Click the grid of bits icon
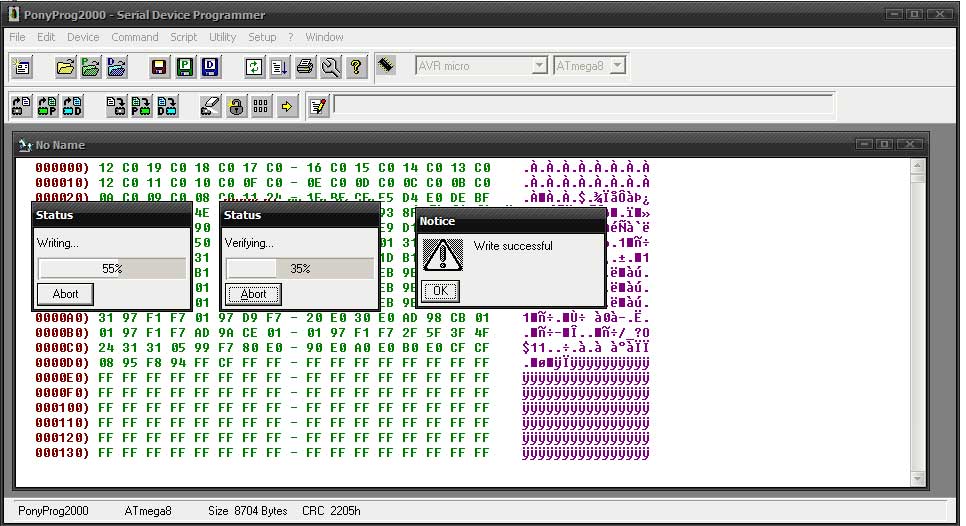The height and width of the screenshot is (526, 966). (261, 107)
